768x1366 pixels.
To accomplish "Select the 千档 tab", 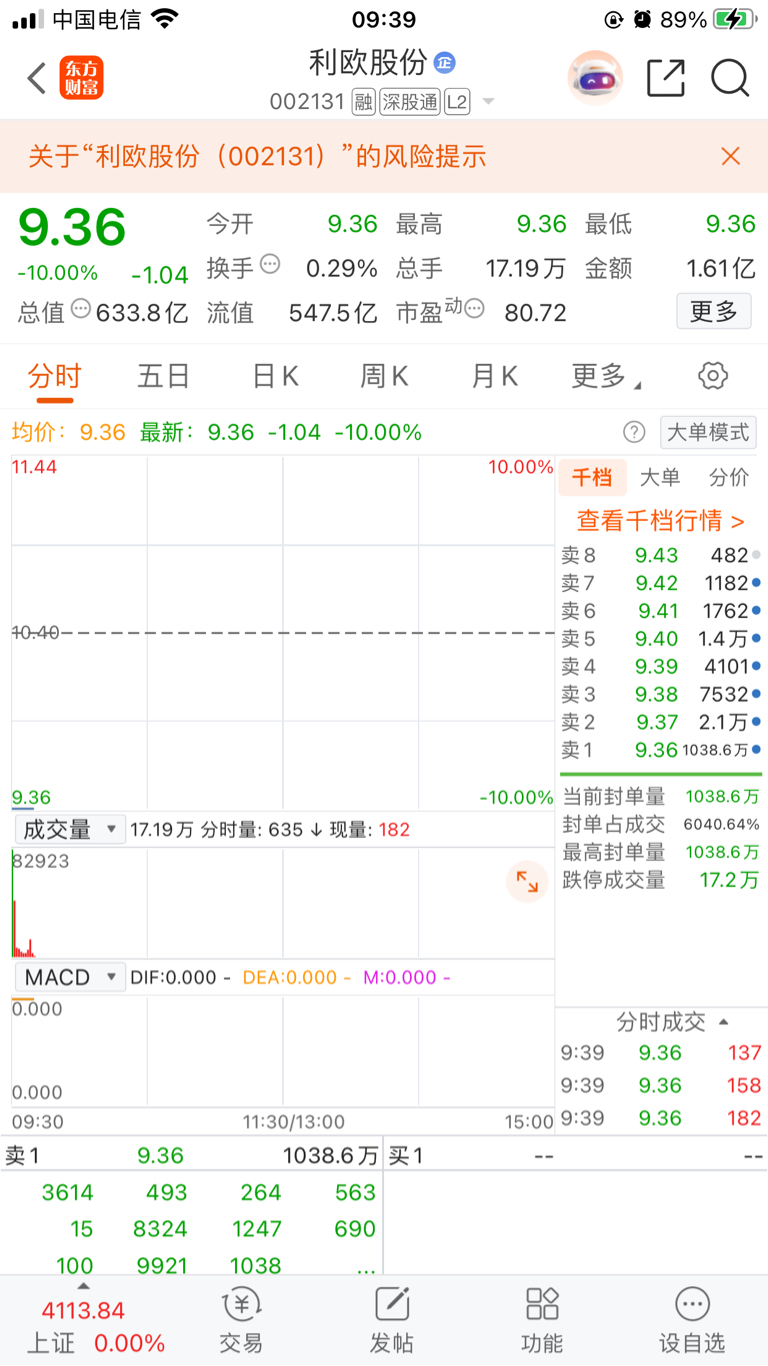I will point(592,477).
